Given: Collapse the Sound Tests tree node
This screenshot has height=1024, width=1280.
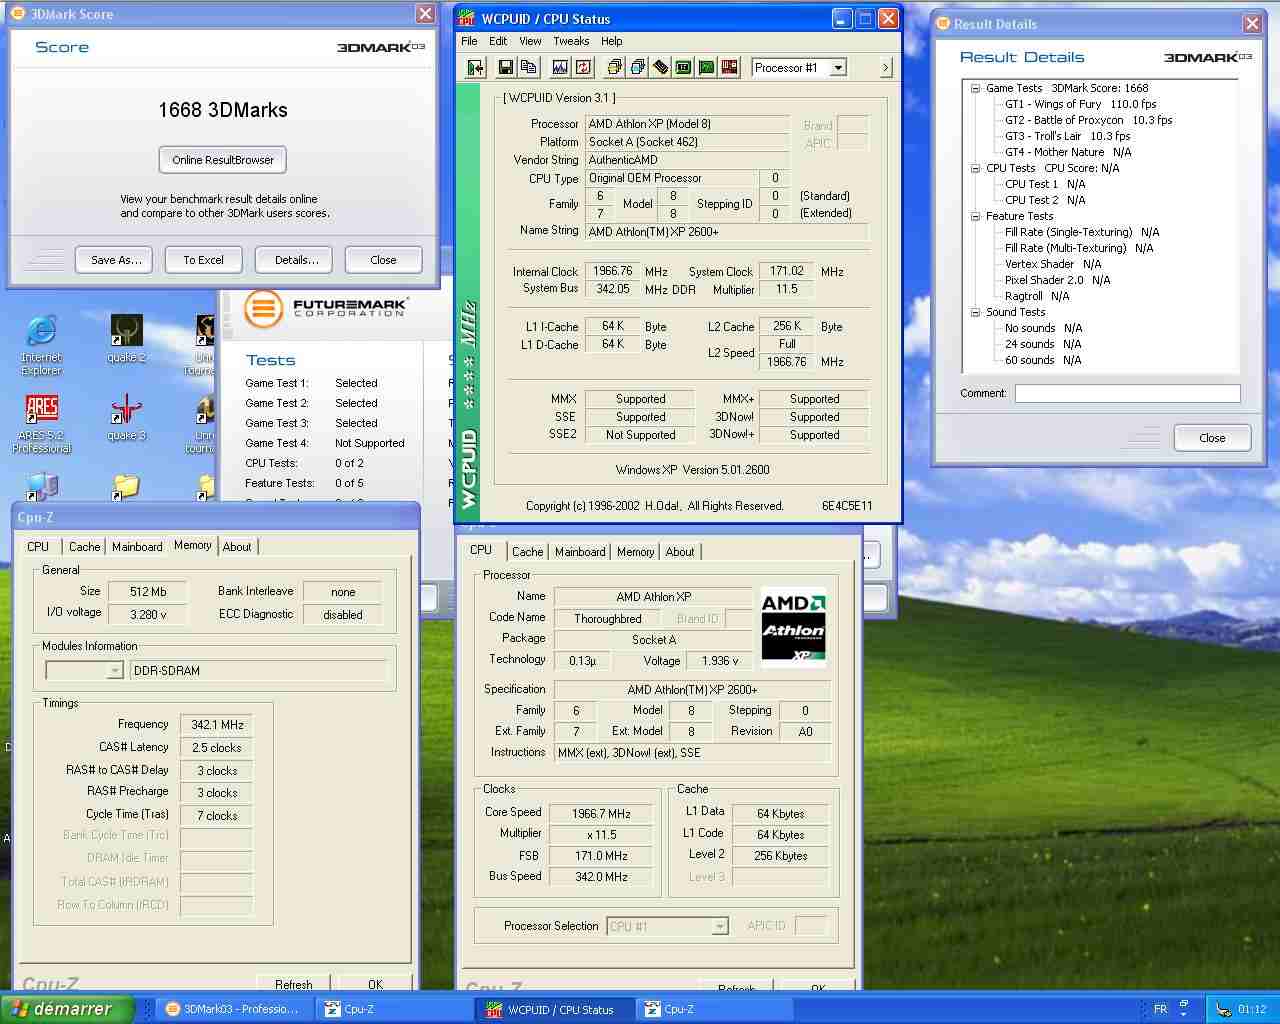Looking at the screenshot, I should (975, 312).
